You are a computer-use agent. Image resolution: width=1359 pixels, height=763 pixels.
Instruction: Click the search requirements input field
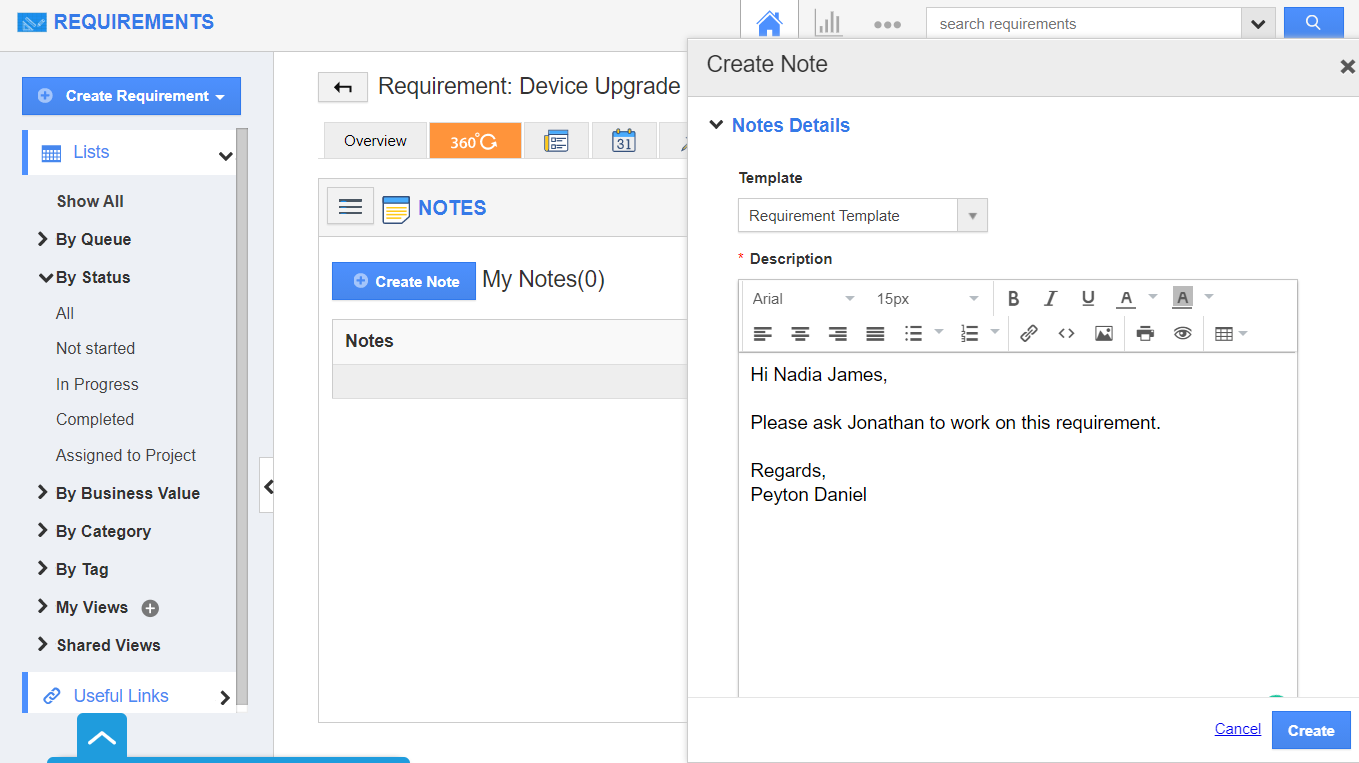[x=1083, y=24]
